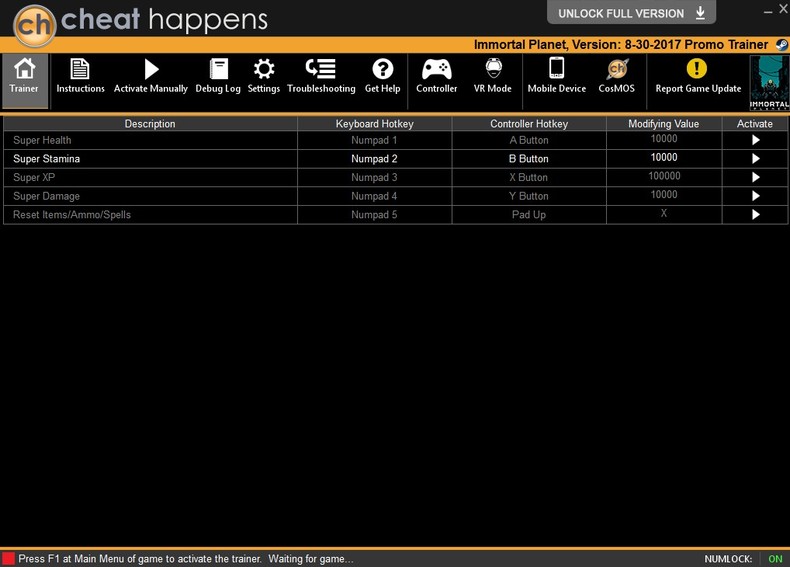Activate the Super Stamina cheat

(x=755, y=159)
